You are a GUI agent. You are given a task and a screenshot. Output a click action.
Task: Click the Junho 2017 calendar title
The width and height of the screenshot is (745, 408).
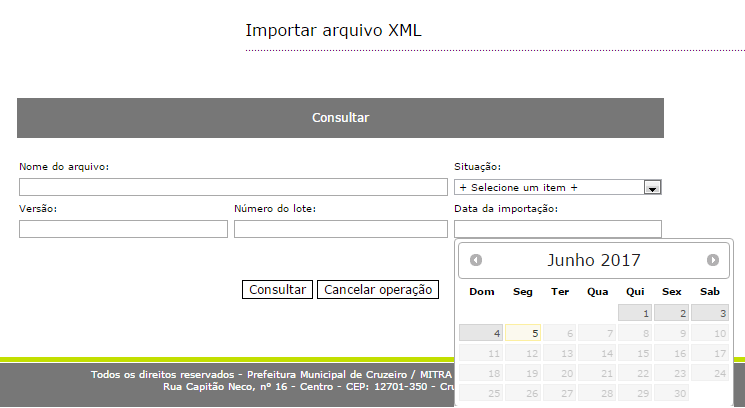tap(594, 260)
